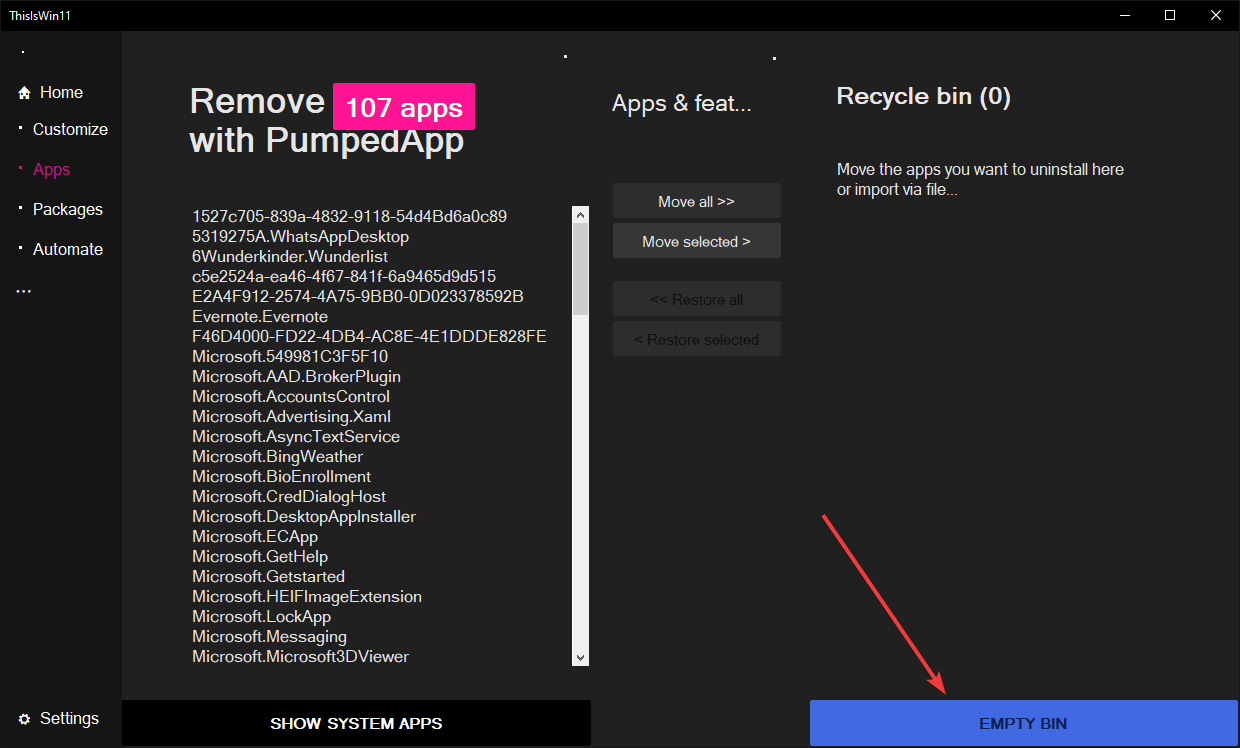
Task: Open the Customize section
Action: pyautogui.click(x=70, y=129)
